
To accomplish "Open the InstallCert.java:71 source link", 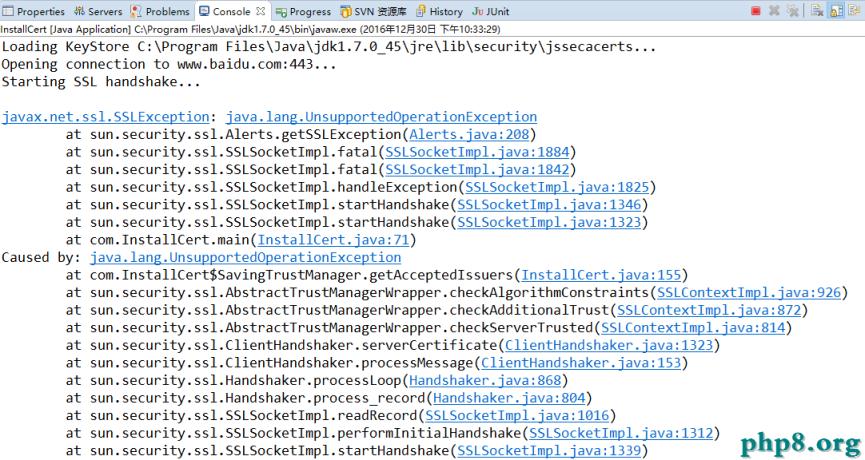I will click(x=333, y=240).
